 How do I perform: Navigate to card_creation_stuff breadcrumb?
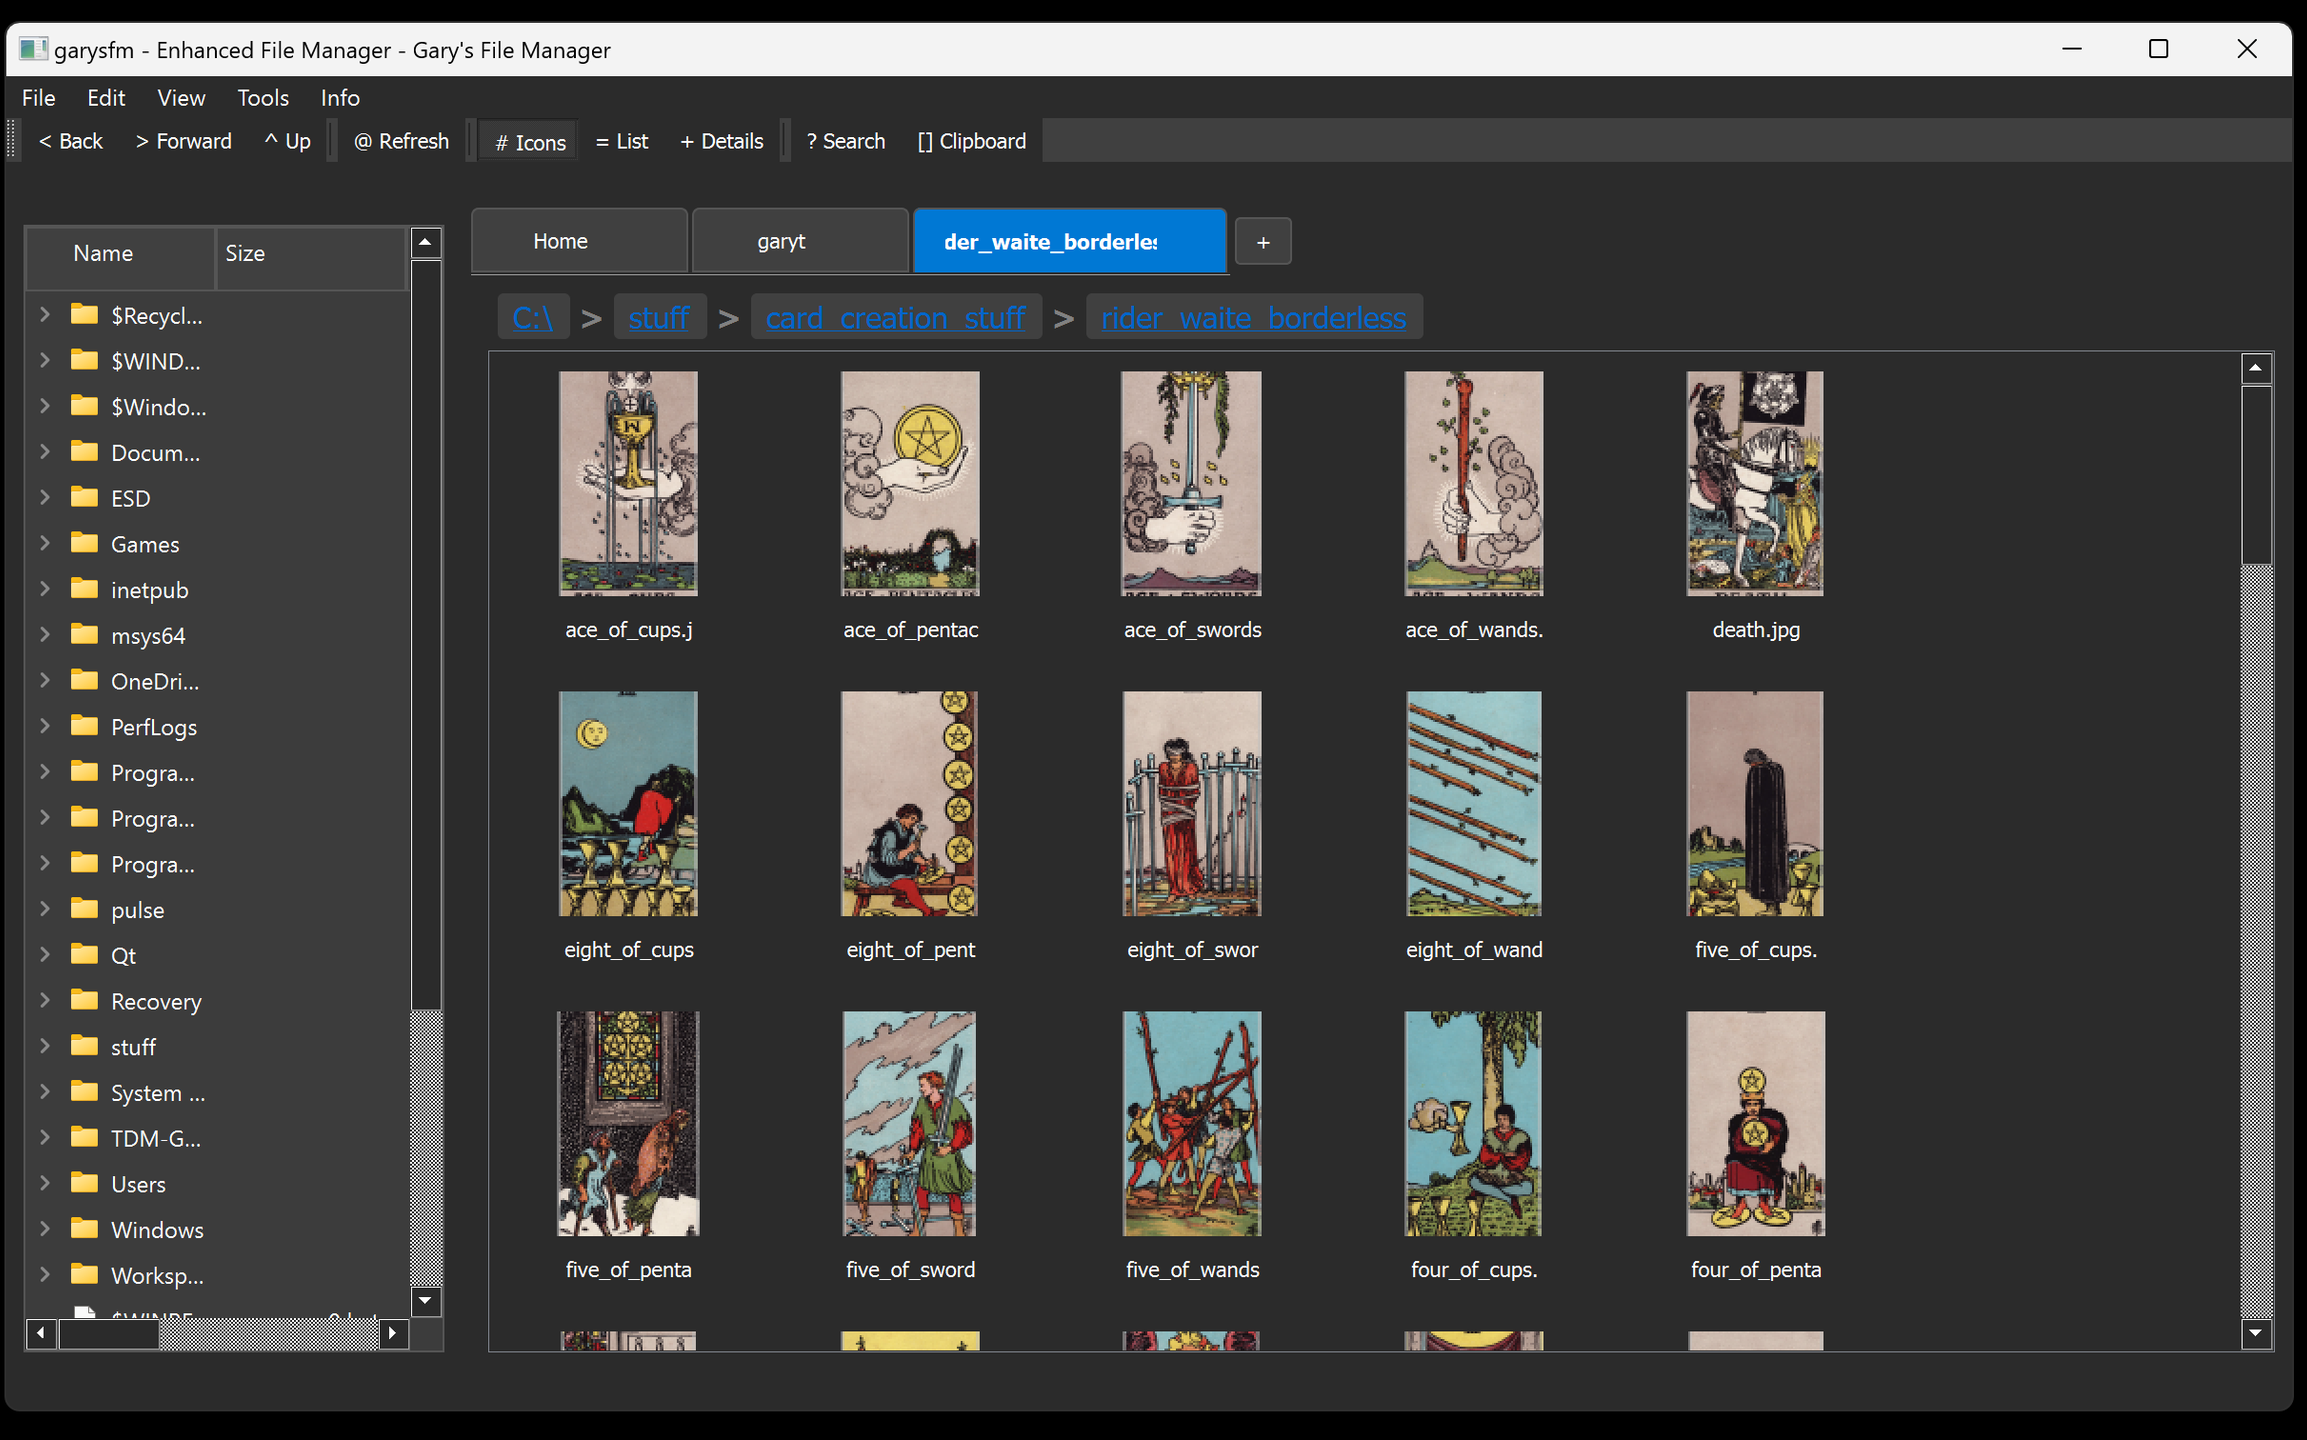(x=895, y=317)
